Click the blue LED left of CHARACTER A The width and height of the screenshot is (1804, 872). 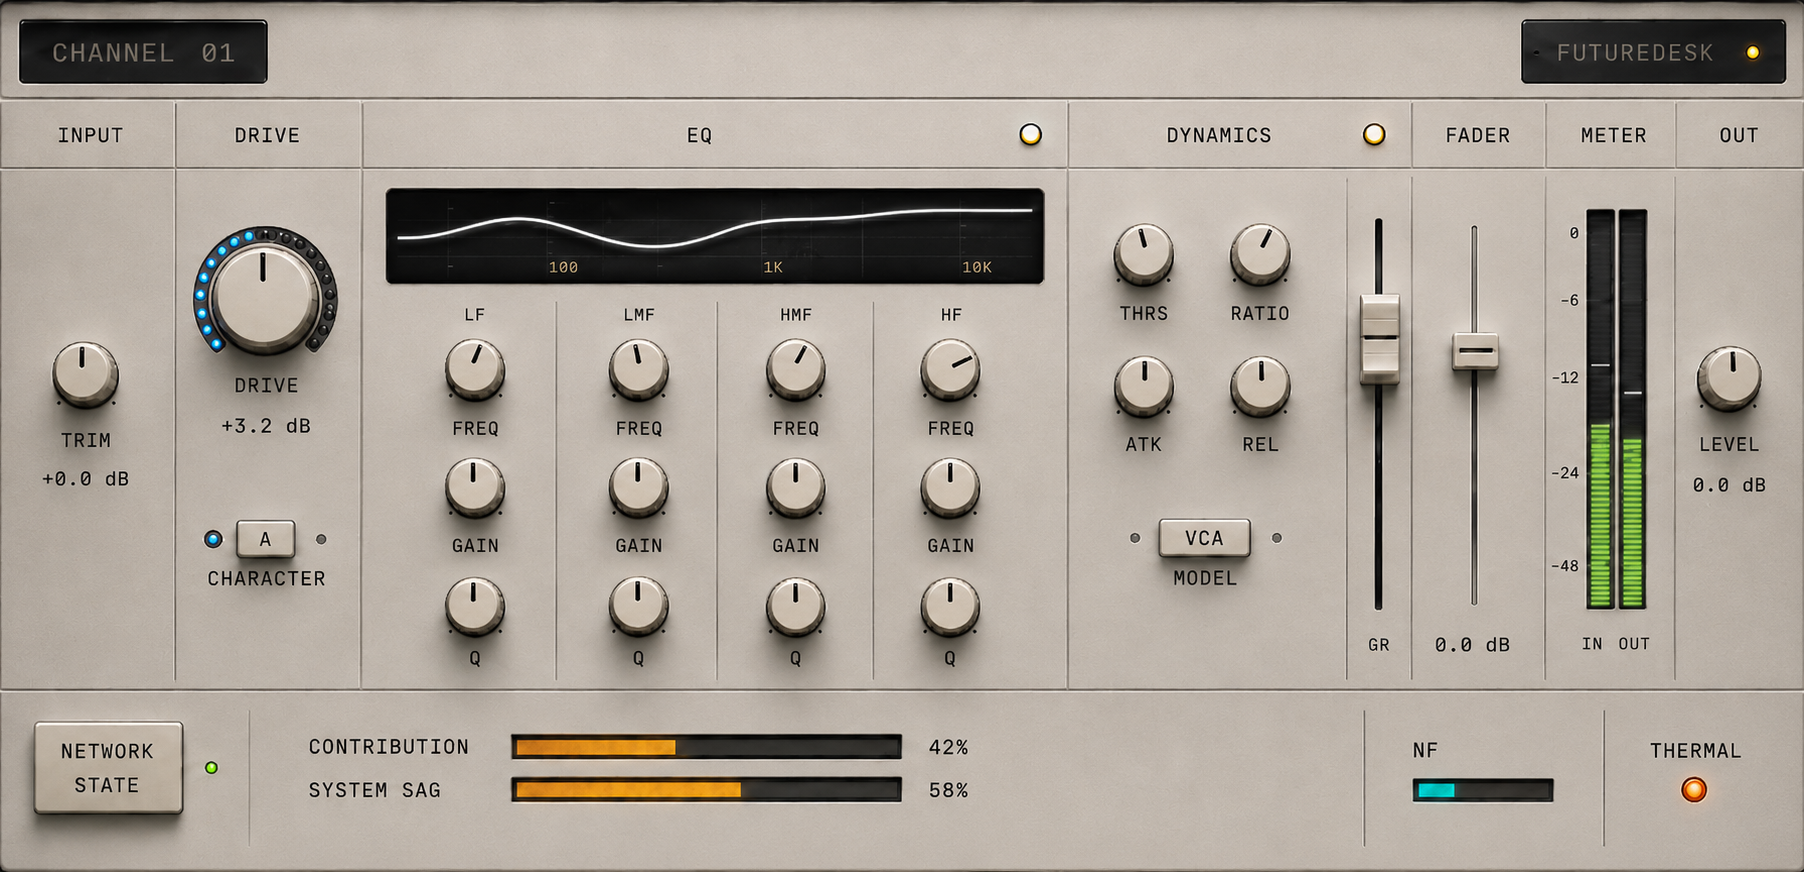(213, 539)
